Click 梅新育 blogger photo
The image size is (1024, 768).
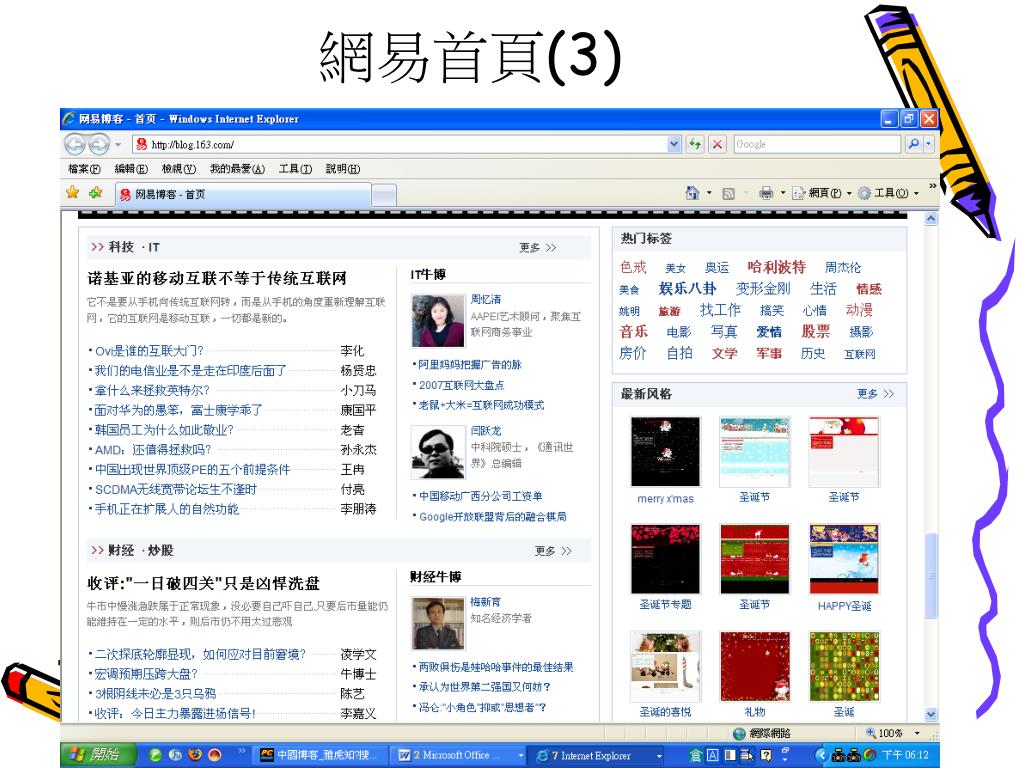coord(438,622)
